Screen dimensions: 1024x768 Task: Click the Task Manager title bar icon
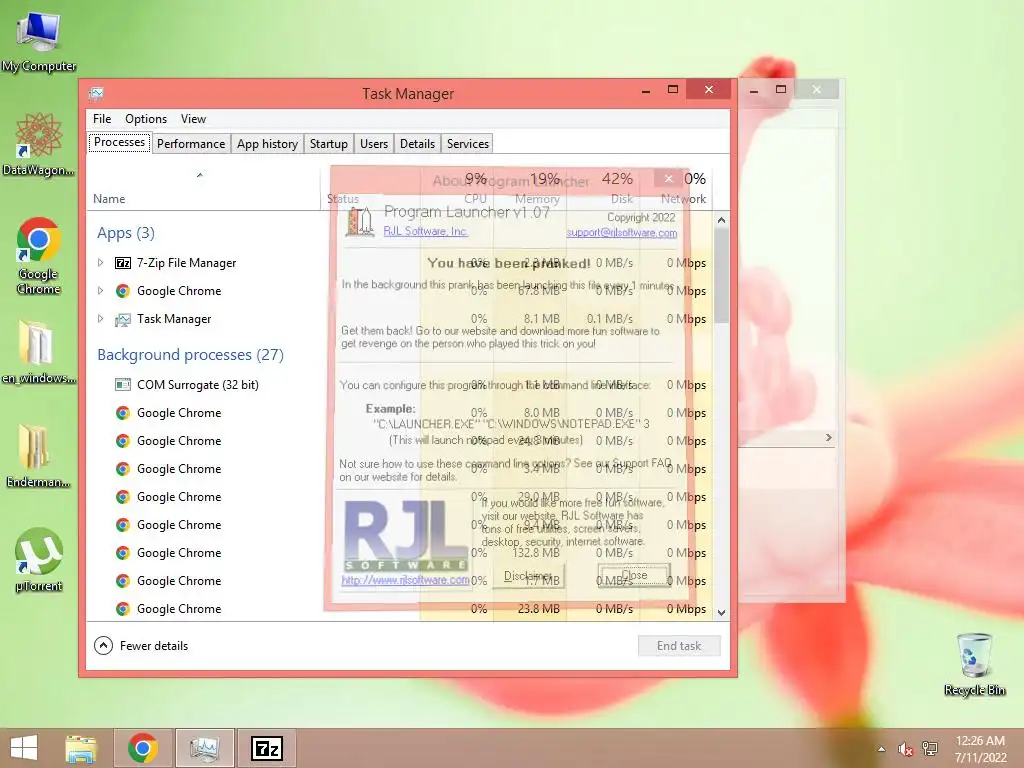point(97,93)
